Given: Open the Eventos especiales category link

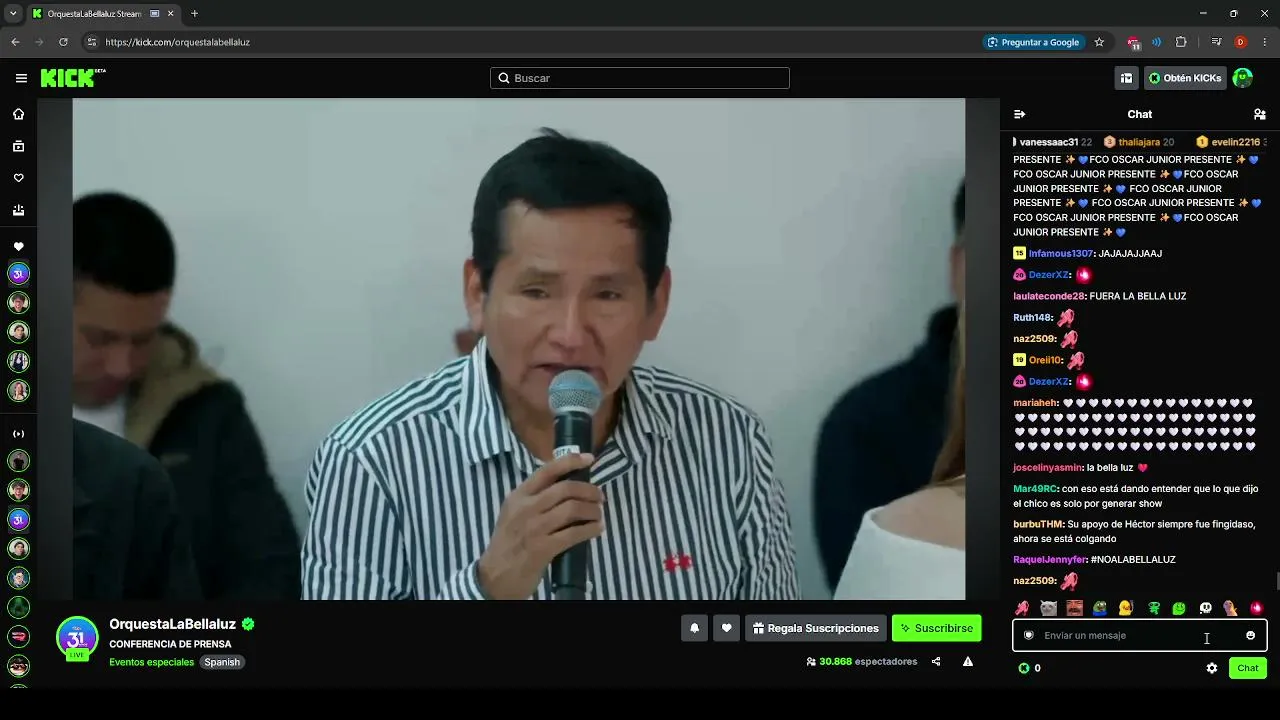Looking at the screenshot, I should (x=152, y=662).
